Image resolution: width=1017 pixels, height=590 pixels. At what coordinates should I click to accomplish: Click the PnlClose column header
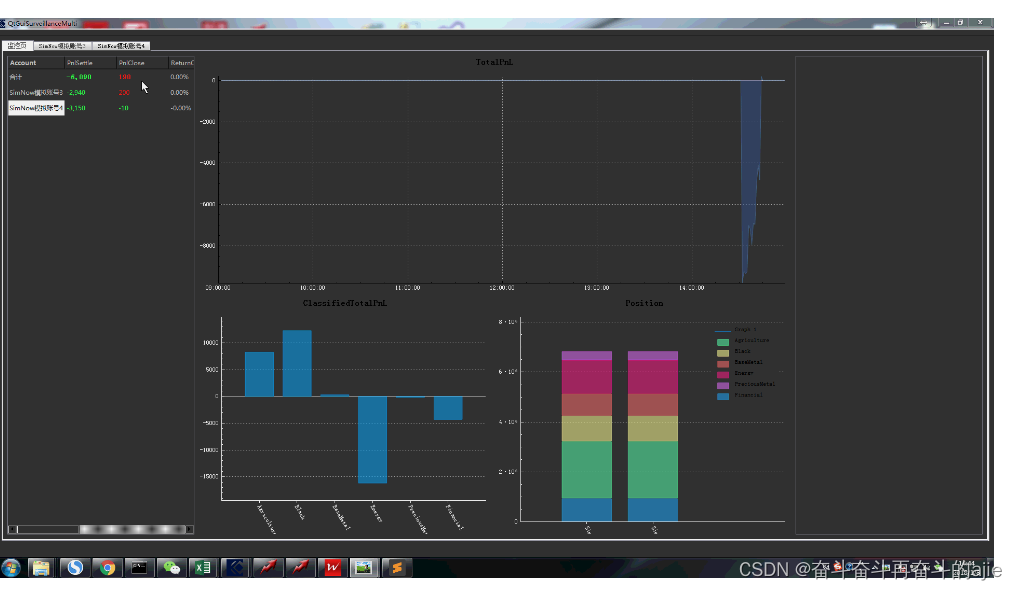142,63
